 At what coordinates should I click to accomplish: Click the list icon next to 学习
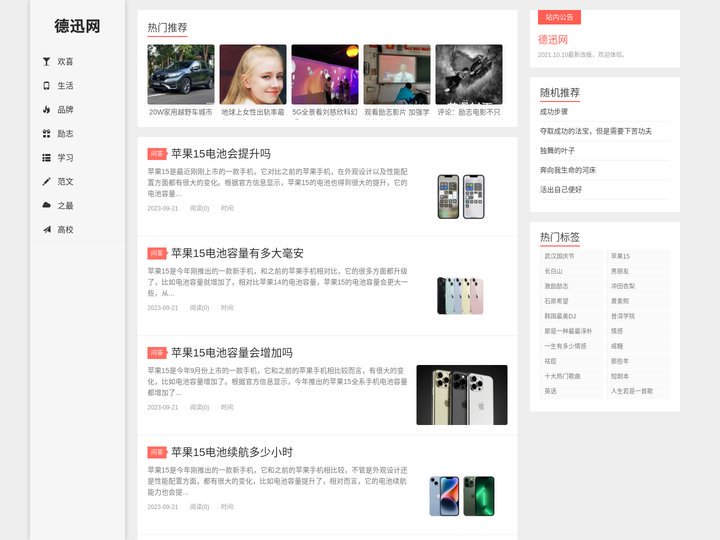coord(46,158)
